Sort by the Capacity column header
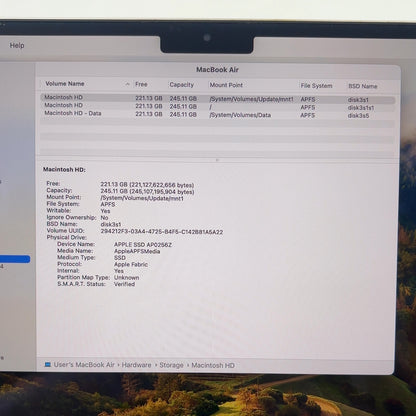The height and width of the screenshot is (416, 416). 181,85
